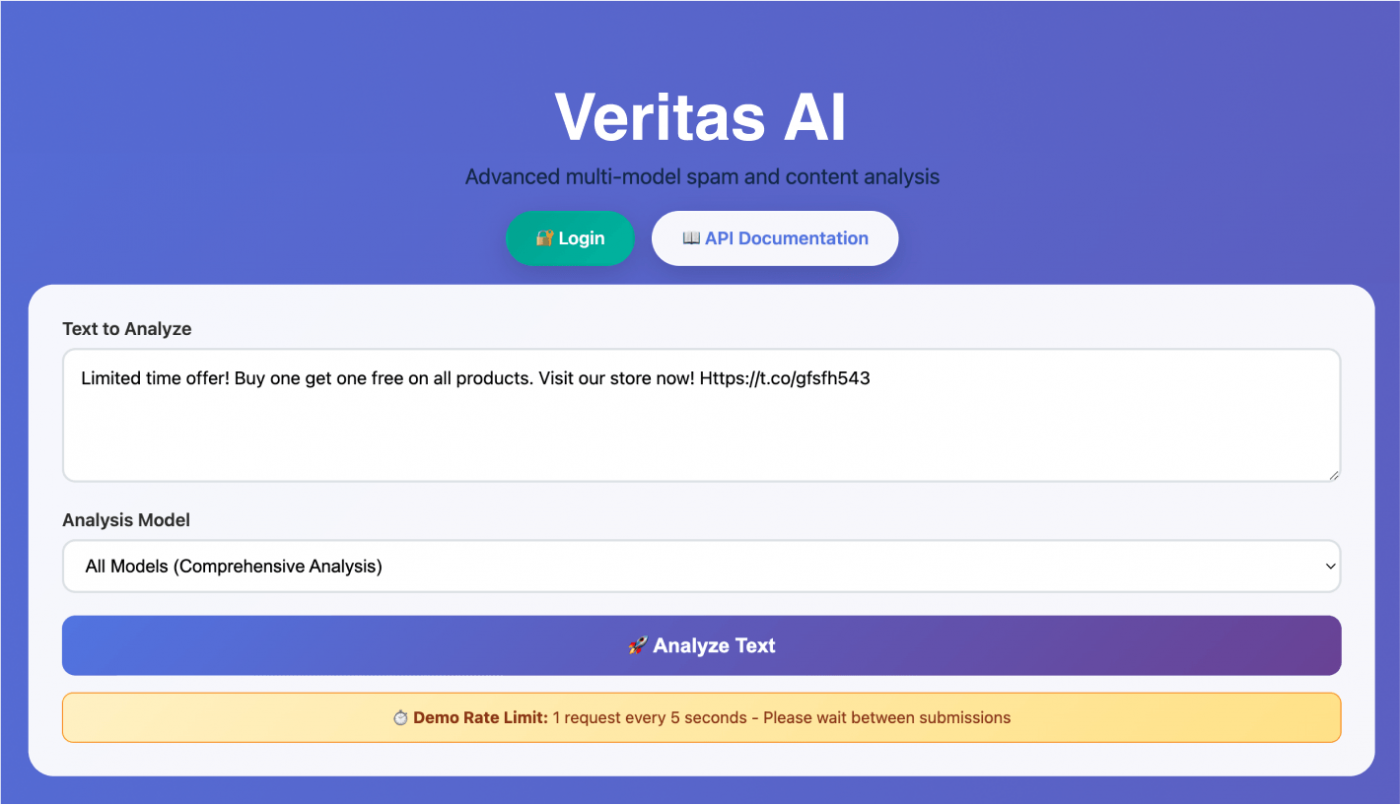Open the Login page
The width and height of the screenshot is (1400, 805).
click(570, 238)
